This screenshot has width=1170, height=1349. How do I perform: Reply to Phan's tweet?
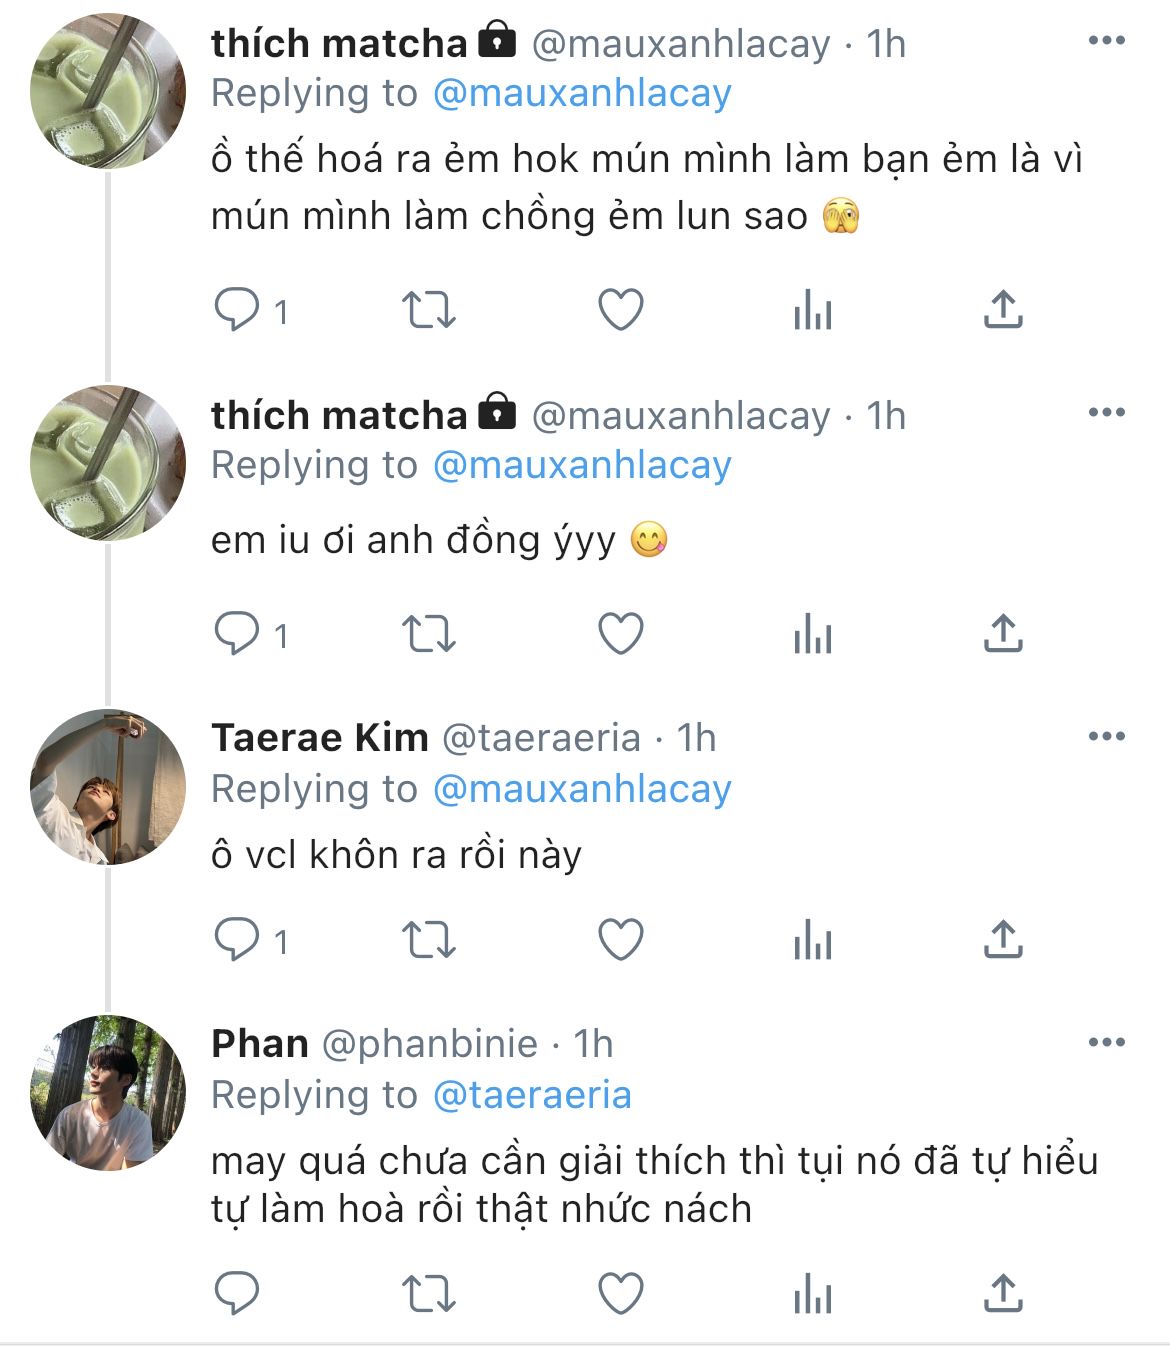point(238,1294)
